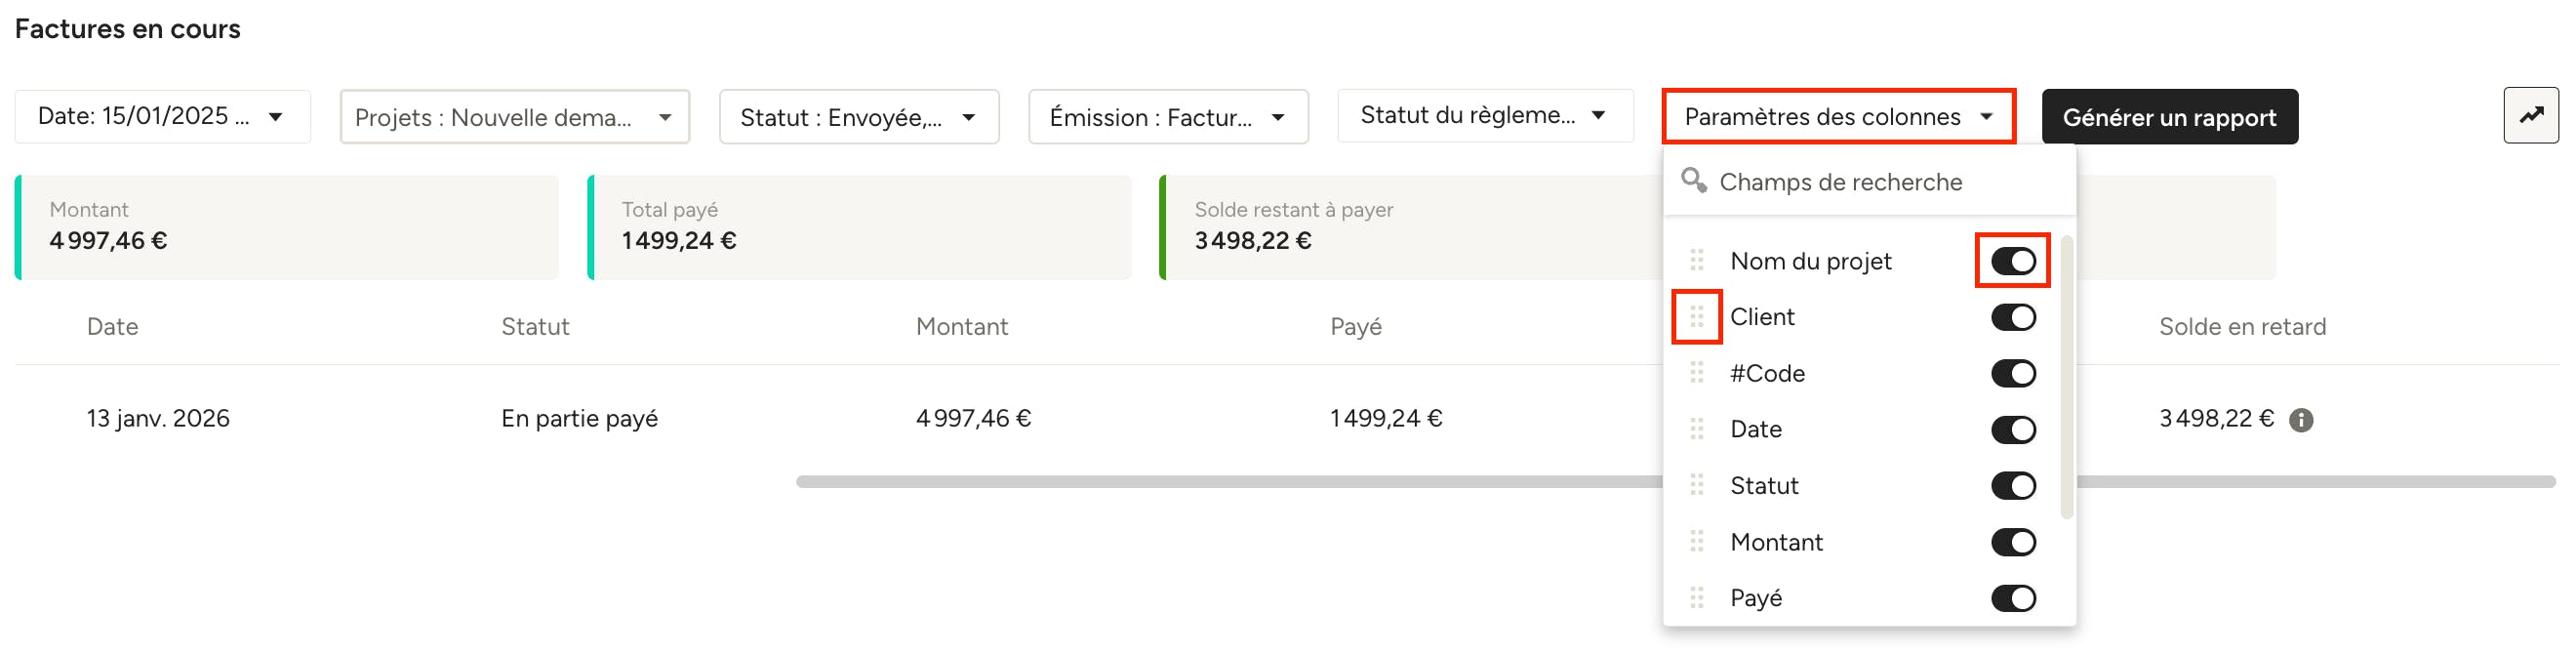Click the drag handle beside Payé
Image resolution: width=2576 pixels, height=654 pixels.
(x=1696, y=598)
